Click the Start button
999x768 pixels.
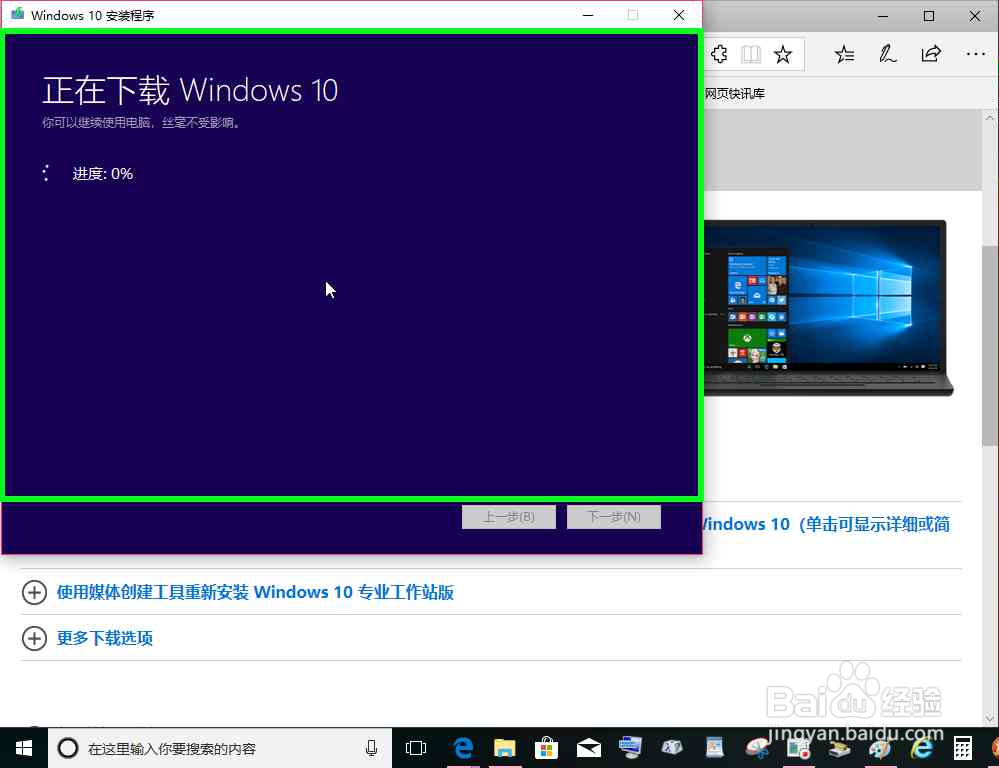(22, 748)
